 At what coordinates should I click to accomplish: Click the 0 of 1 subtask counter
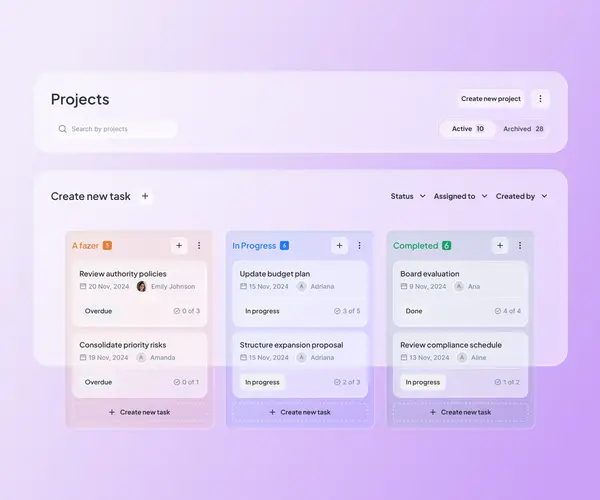(186, 382)
